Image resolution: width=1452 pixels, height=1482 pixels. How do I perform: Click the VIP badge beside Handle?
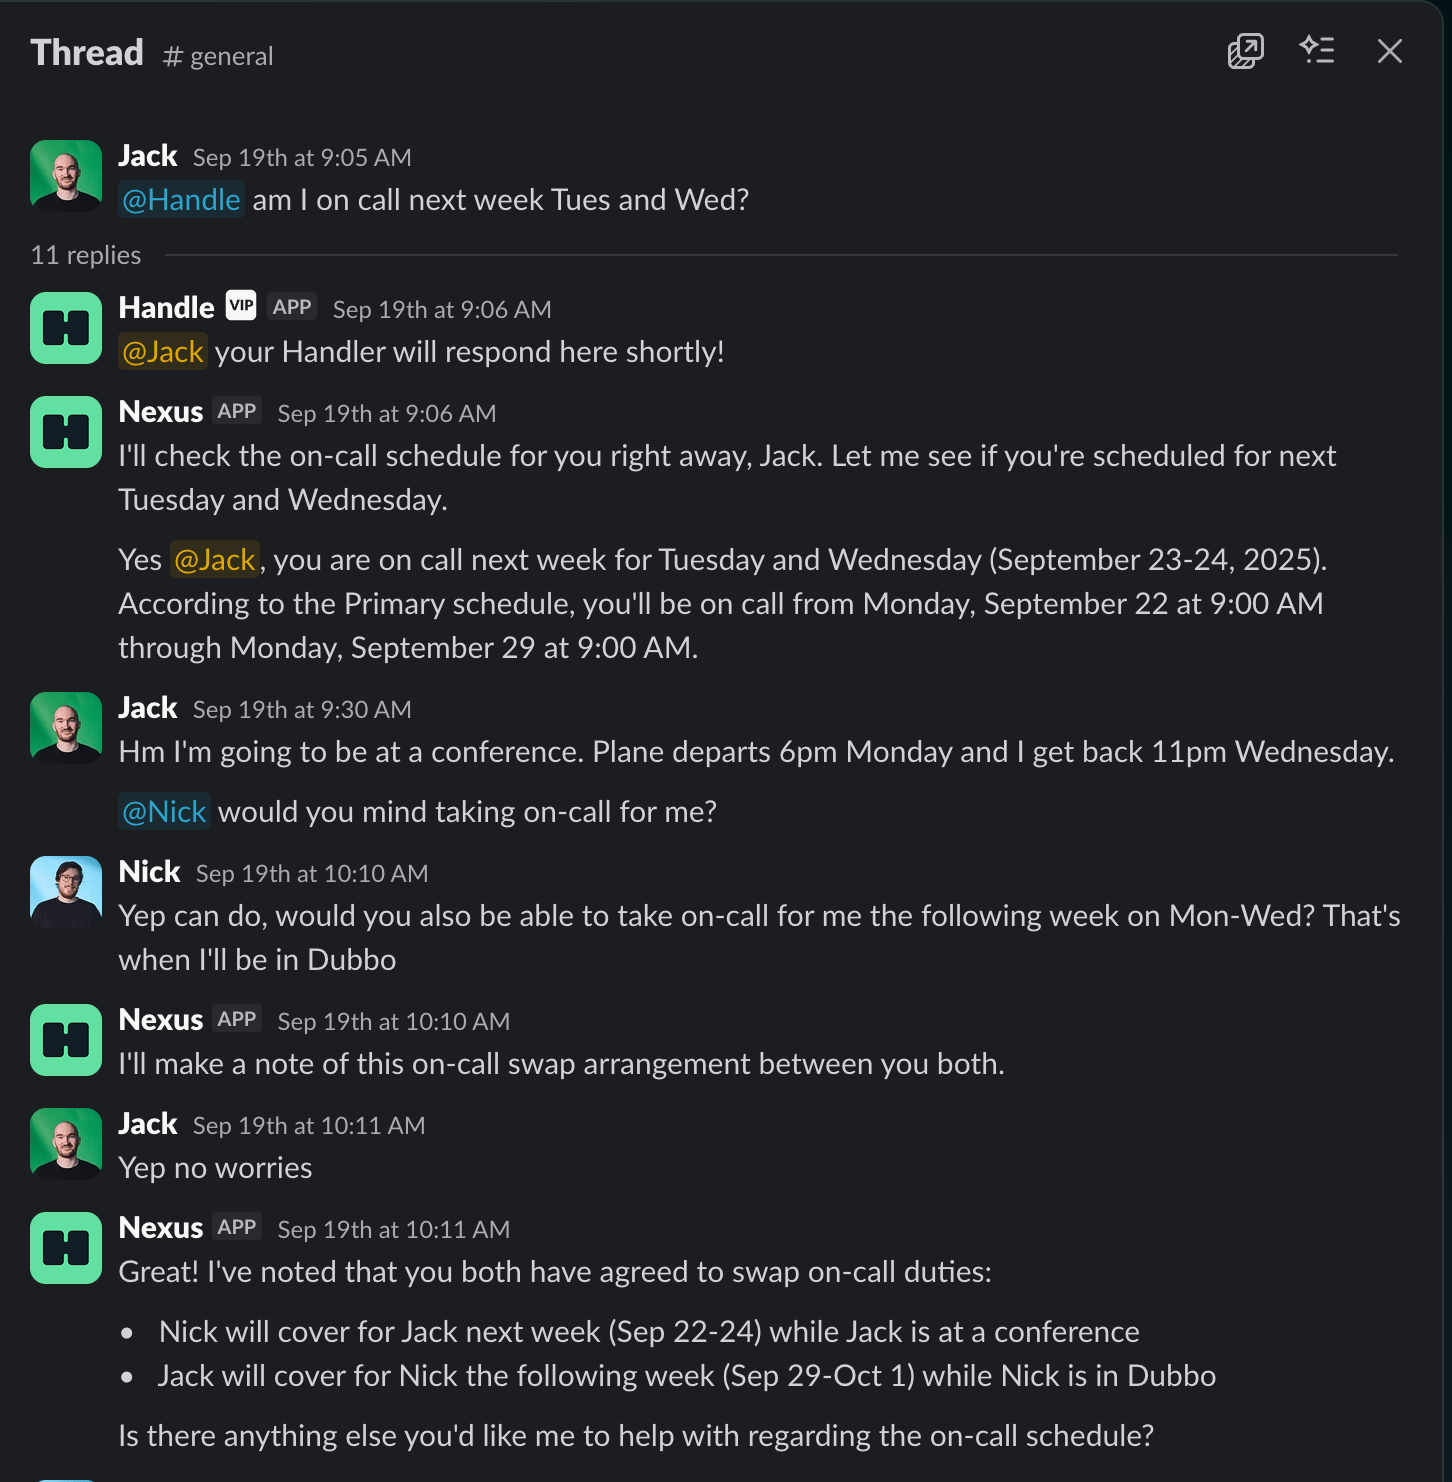pyautogui.click(x=241, y=306)
